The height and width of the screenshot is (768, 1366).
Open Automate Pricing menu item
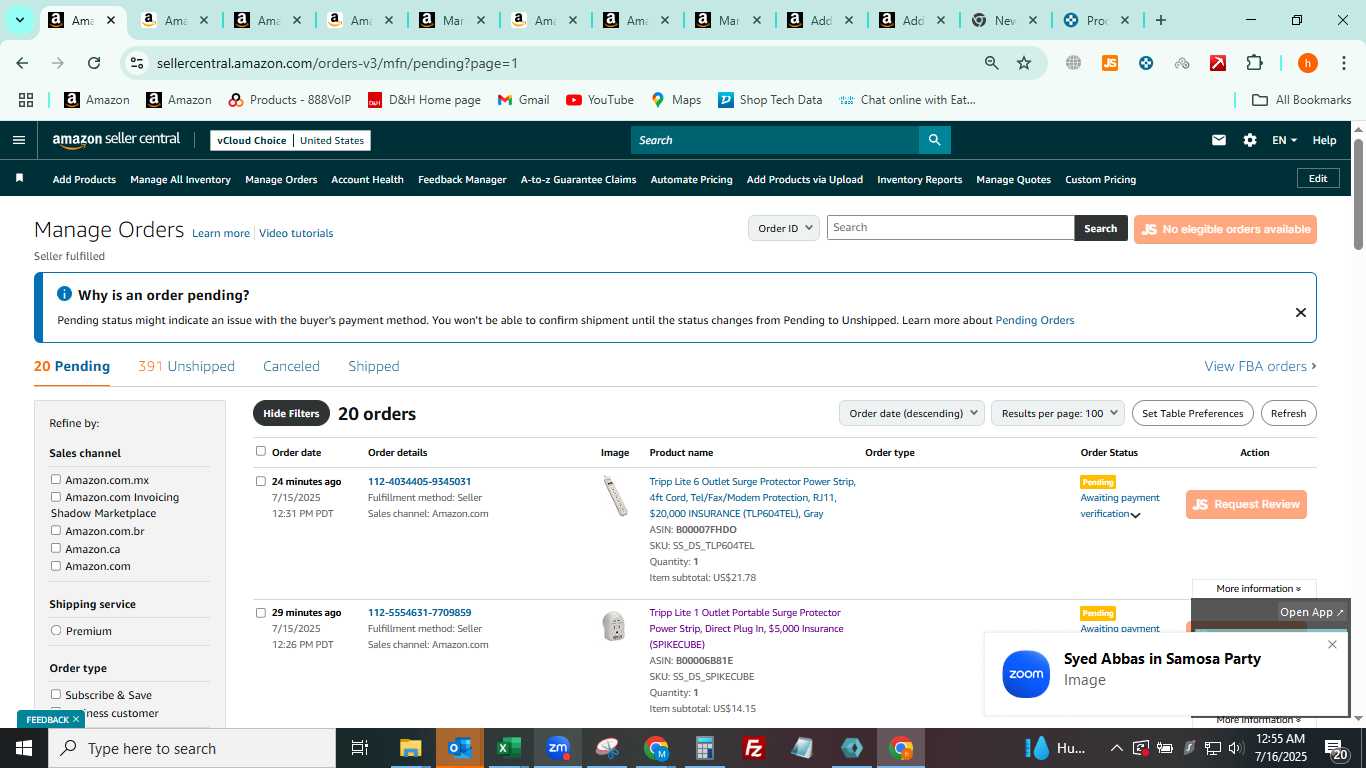(691, 179)
